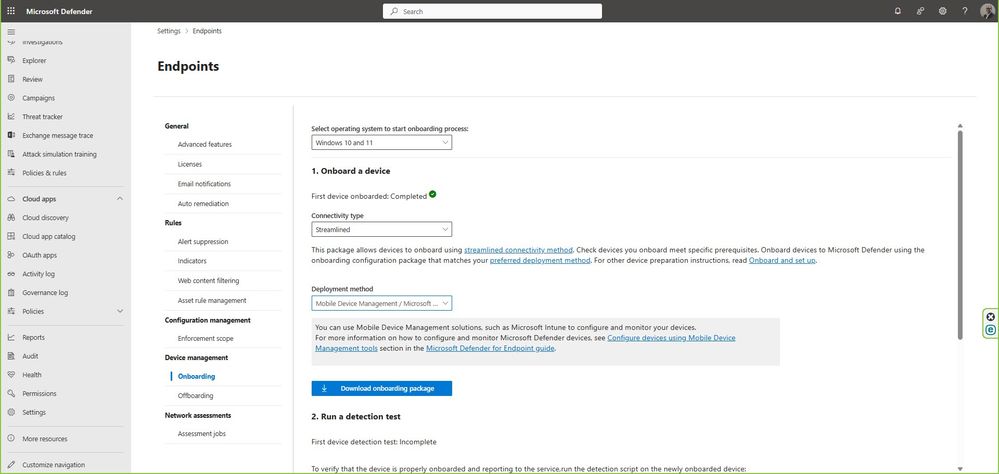Click Download onboarding package button
999x474 pixels.
(x=382, y=388)
